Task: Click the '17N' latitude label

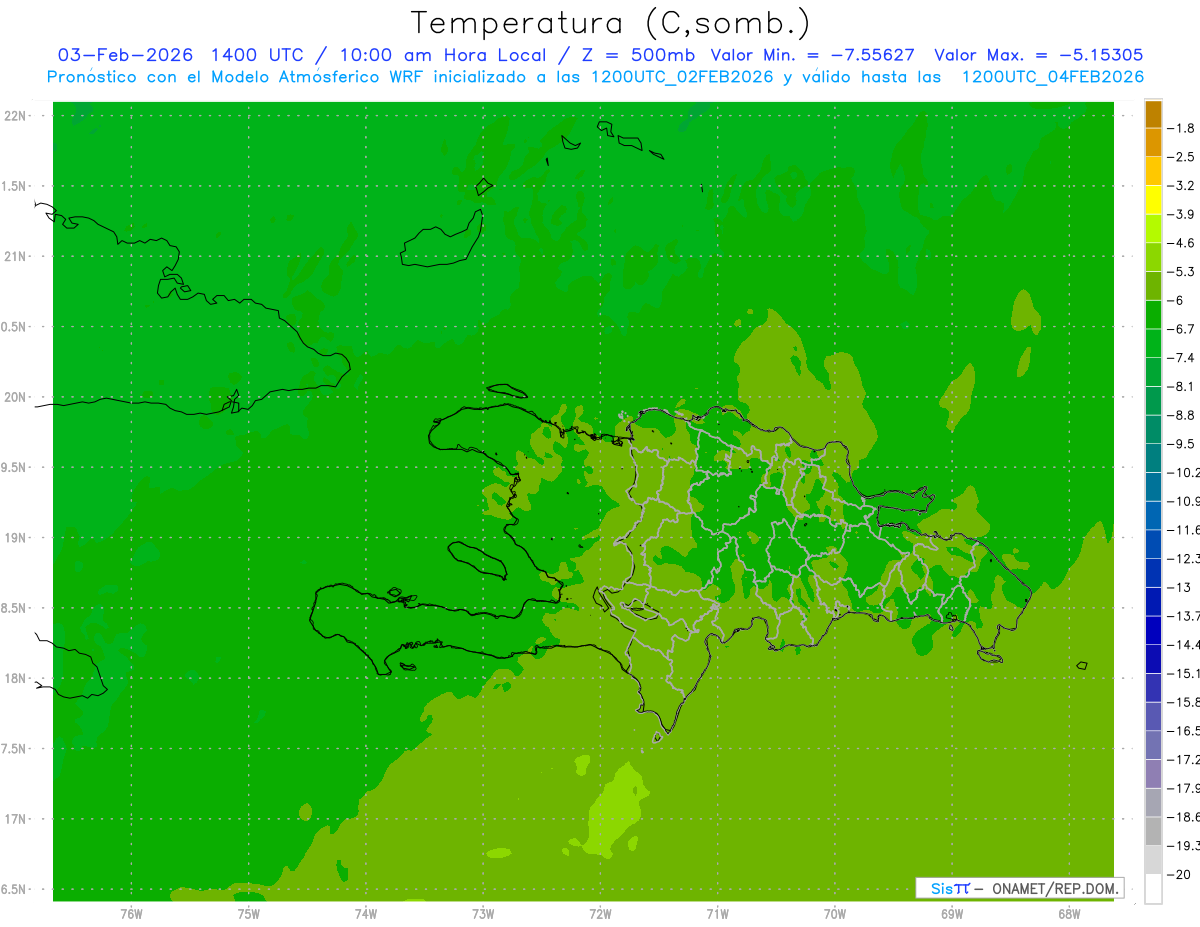Action: tap(17, 819)
